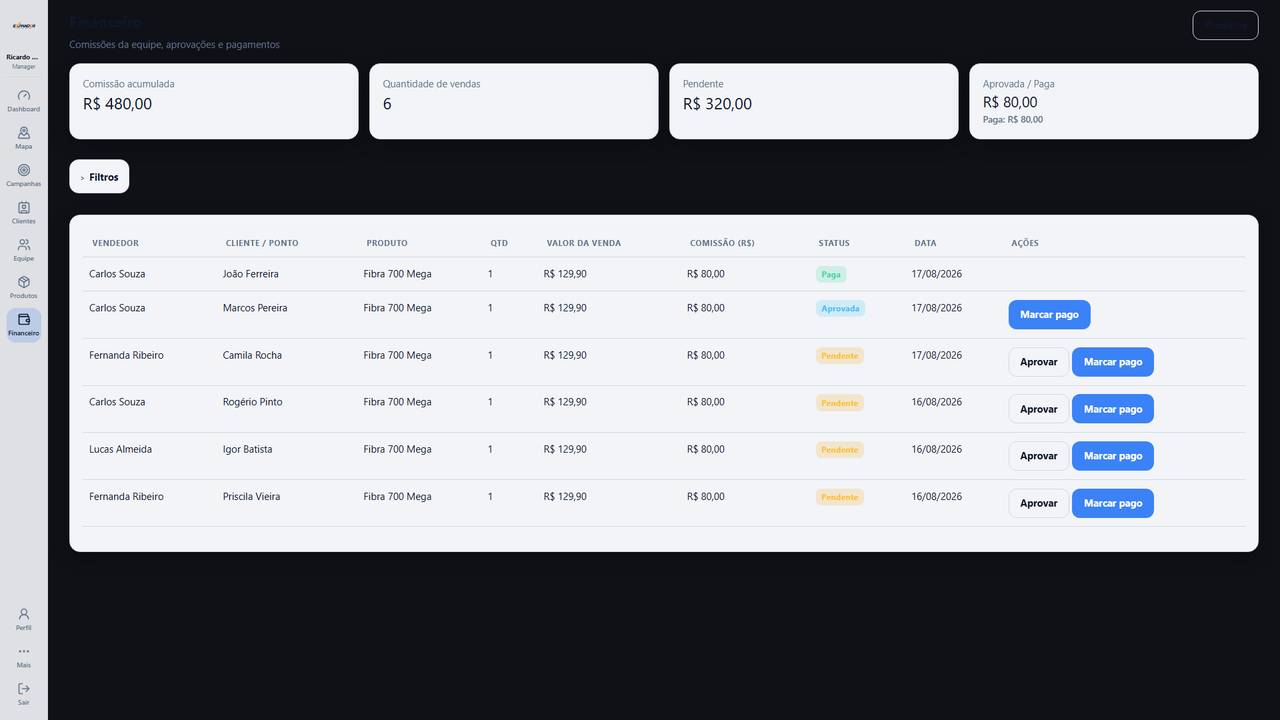Approve Rogério Pinto commission
Image resolution: width=1280 pixels, height=720 pixels.
[1038, 409]
